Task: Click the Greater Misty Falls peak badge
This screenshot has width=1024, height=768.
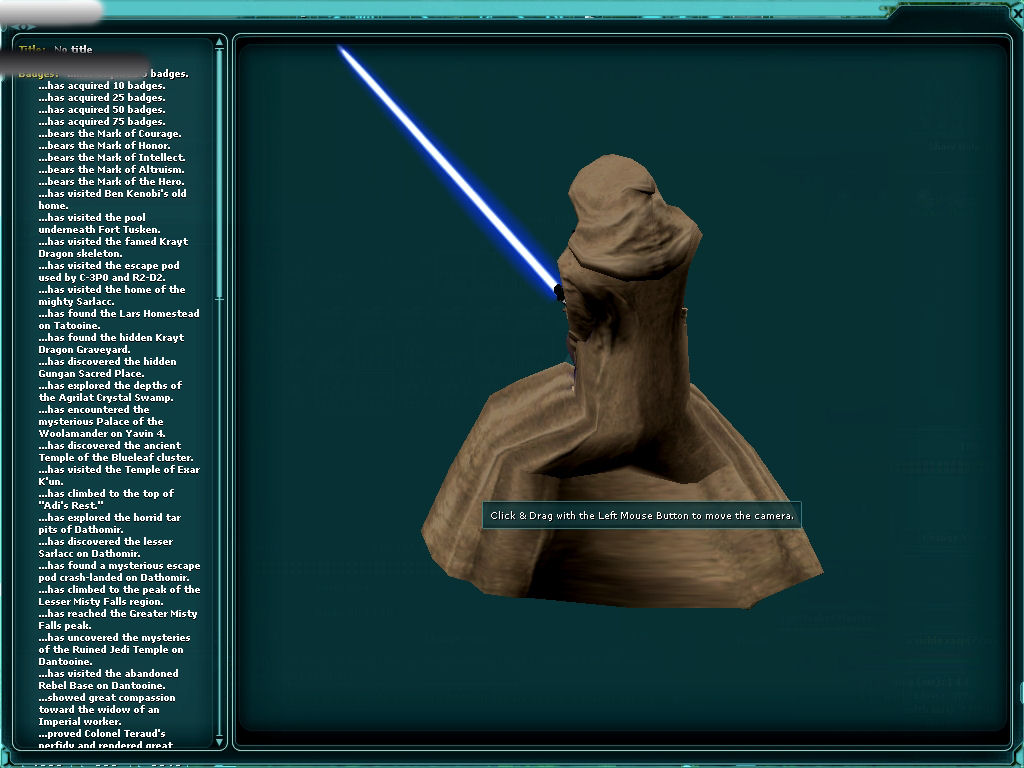Action: pos(118,619)
